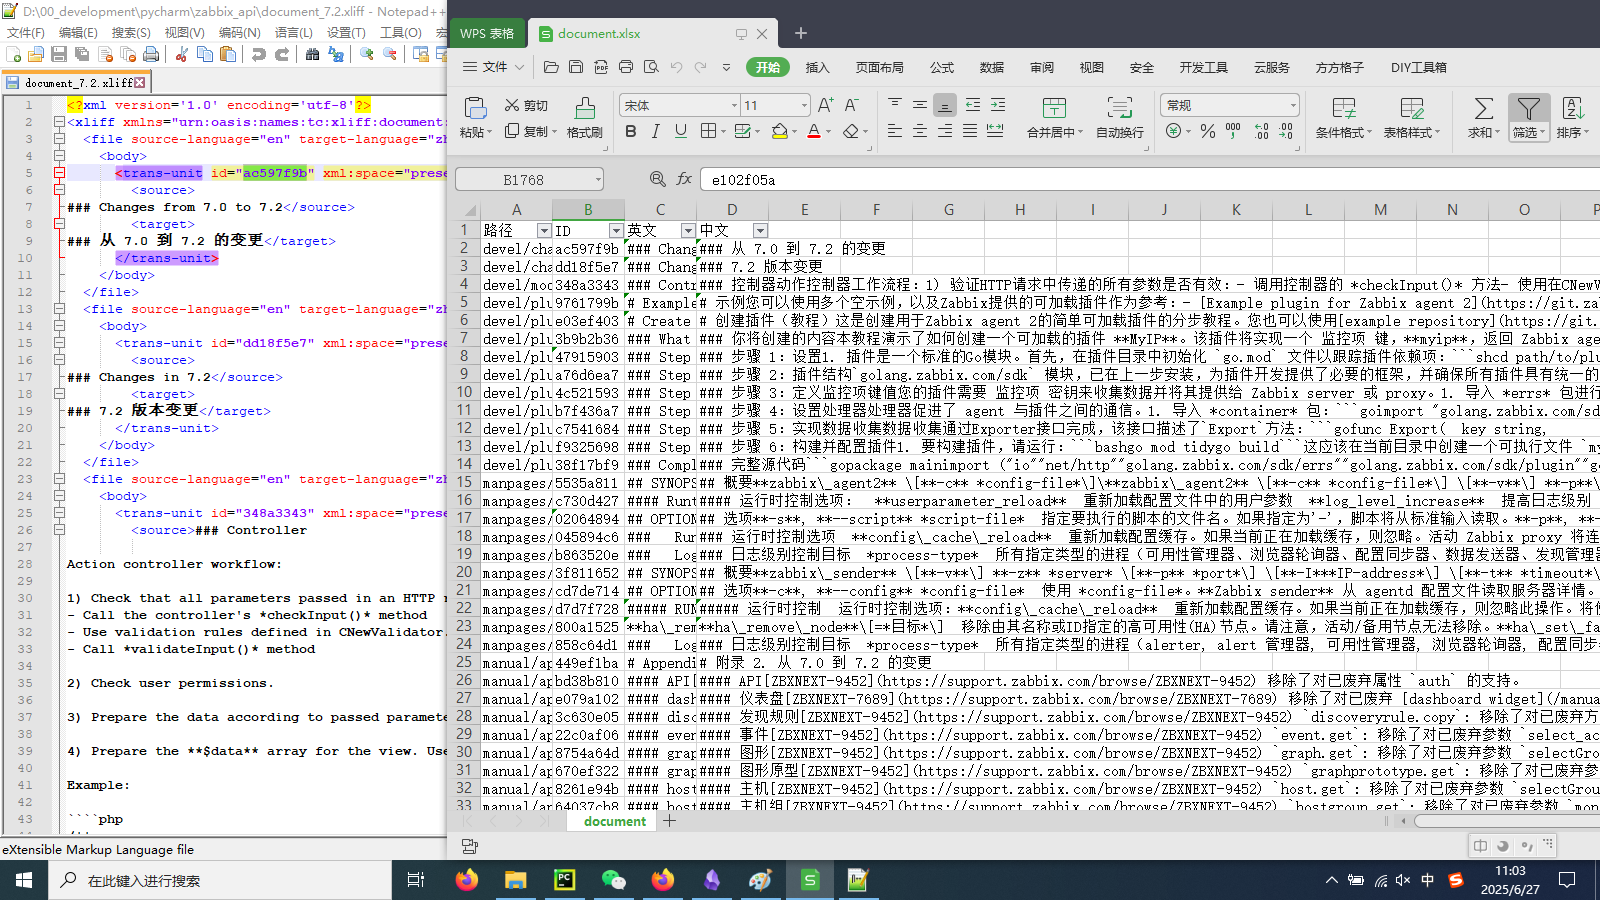Viewport: 1600px width, 900px height.
Task: Open font size dropdown showing 11
Action: pyautogui.click(x=803, y=105)
